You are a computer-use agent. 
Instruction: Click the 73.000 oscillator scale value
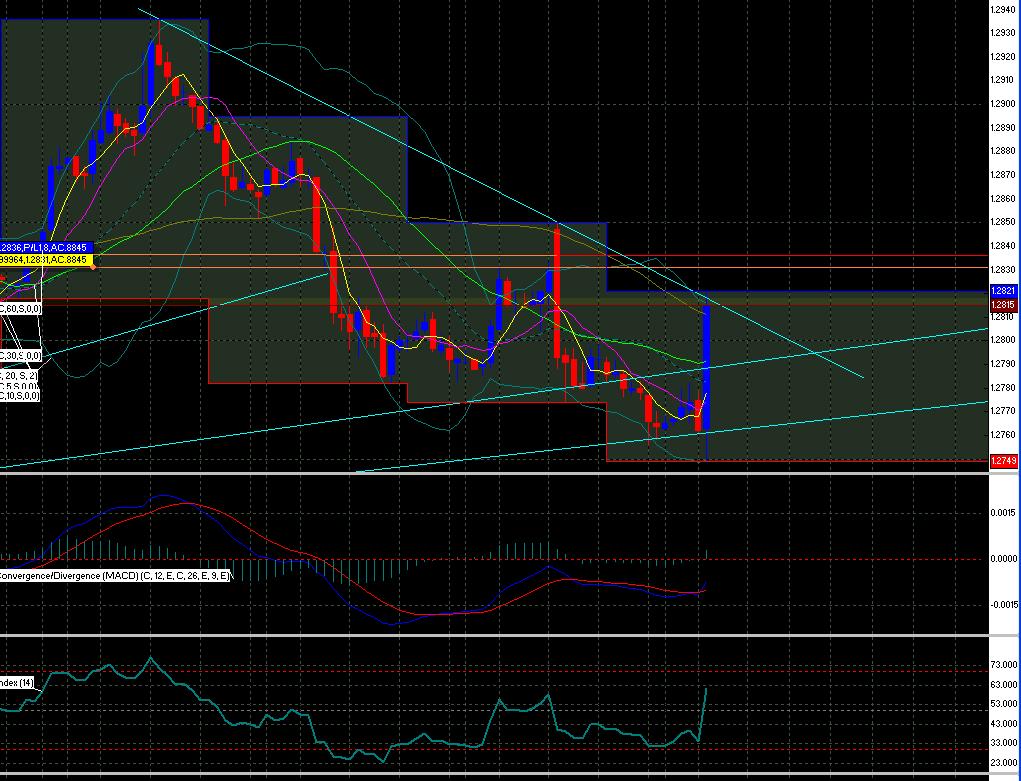coord(1003,664)
